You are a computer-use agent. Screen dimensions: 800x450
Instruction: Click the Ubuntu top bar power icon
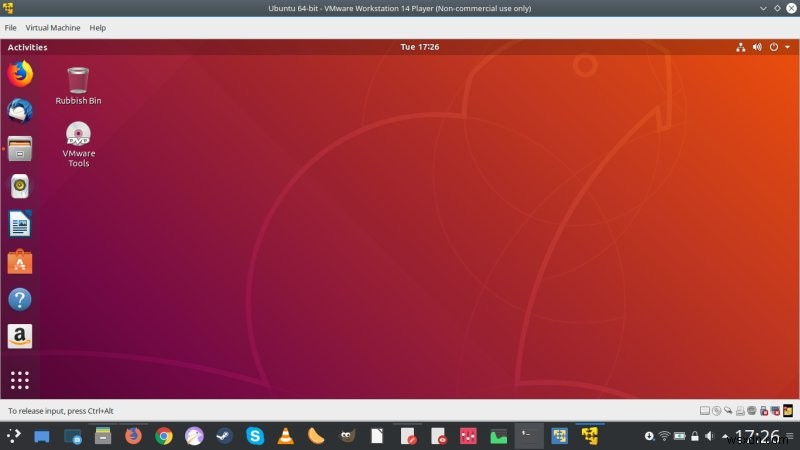click(x=774, y=47)
